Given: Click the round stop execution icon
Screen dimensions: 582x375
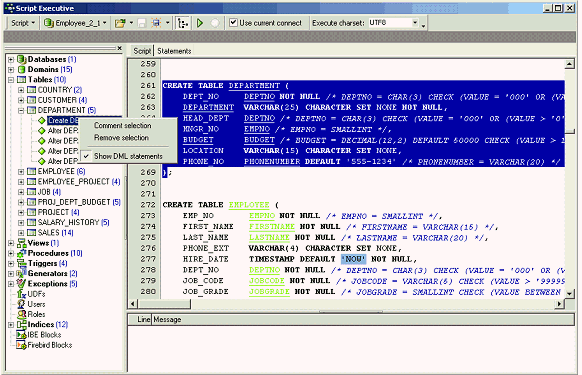Looking at the screenshot, I should (x=215, y=23).
